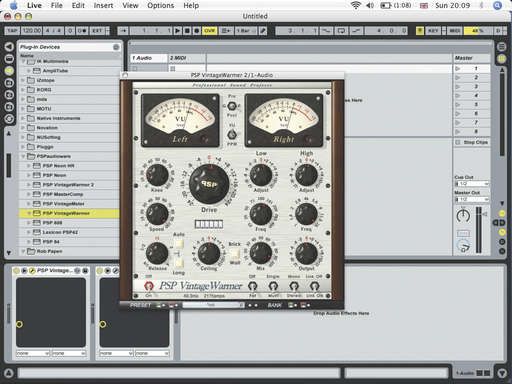Click the 120.00 tempo field
The image size is (512, 384).
tap(32, 31)
